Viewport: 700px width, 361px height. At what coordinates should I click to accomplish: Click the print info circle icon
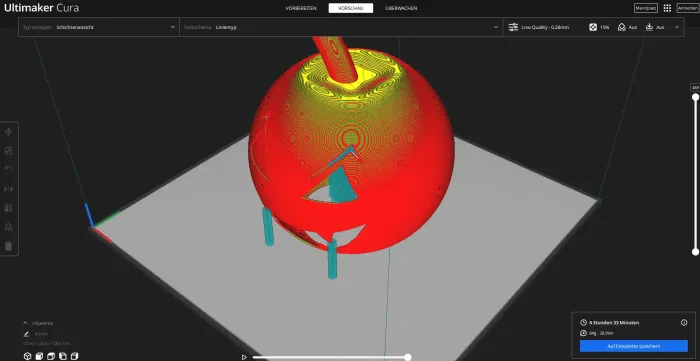(x=684, y=323)
